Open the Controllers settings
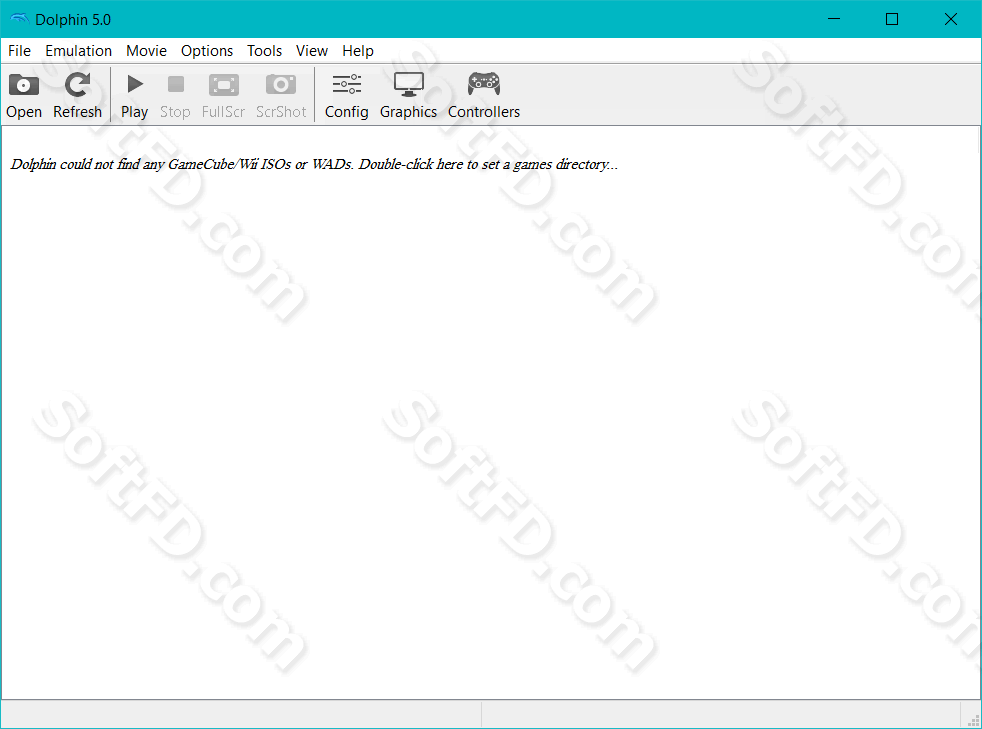The image size is (982, 729). tap(483, 95)
